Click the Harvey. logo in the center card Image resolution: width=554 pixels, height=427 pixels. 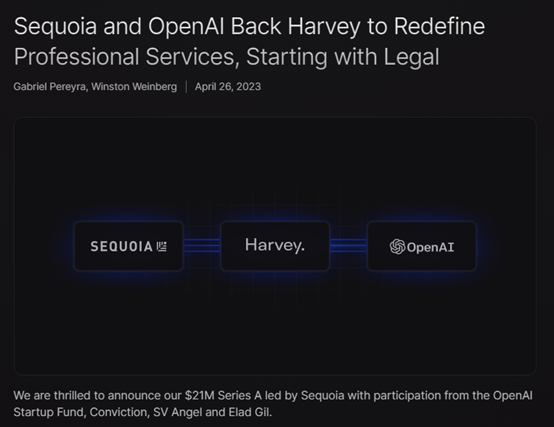tap(275, 245)
